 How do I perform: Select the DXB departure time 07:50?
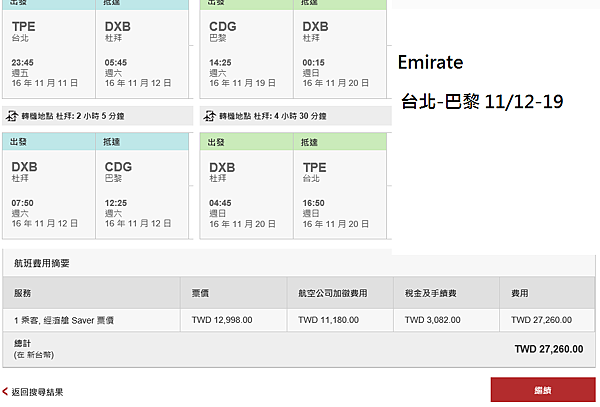(x=23, y=203)
